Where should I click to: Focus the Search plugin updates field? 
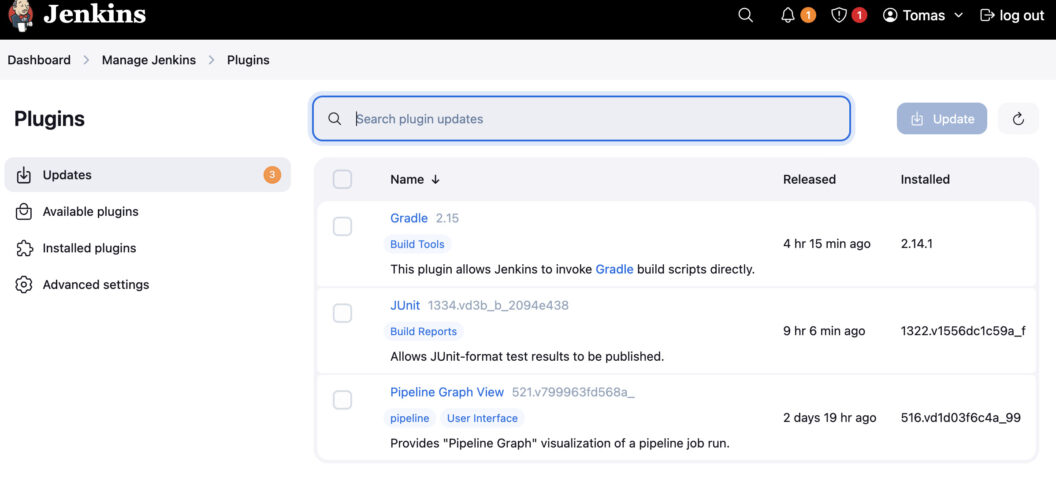click(x=581, y=118)
